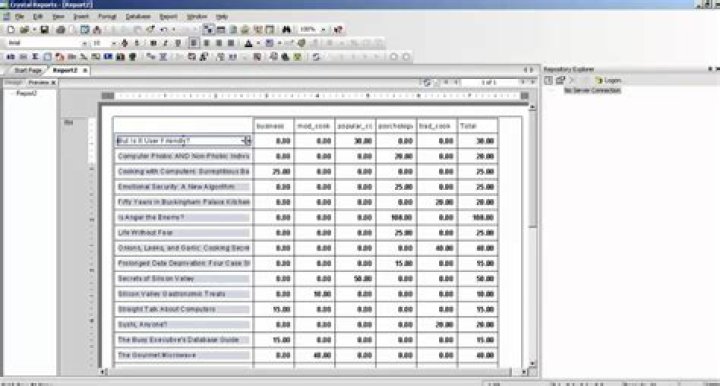Toggle the Group Tree button
720x386 pixels.
tap(208, 30)
